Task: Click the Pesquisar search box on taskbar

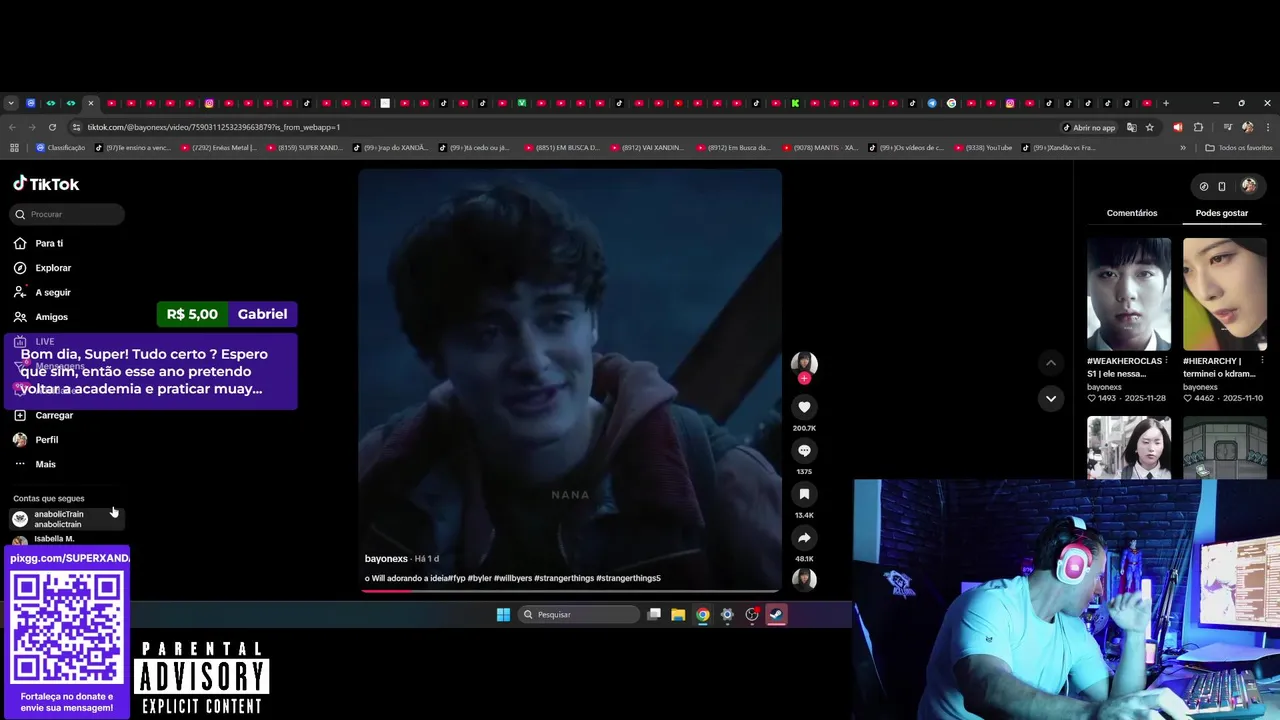Action: pyautogui.click(x=580, y=614)
